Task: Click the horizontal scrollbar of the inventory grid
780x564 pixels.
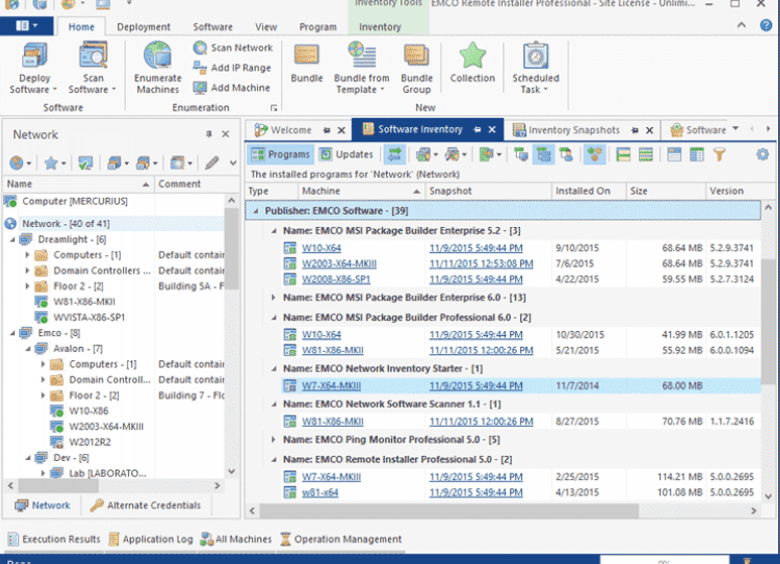Action: coord(449,511)
